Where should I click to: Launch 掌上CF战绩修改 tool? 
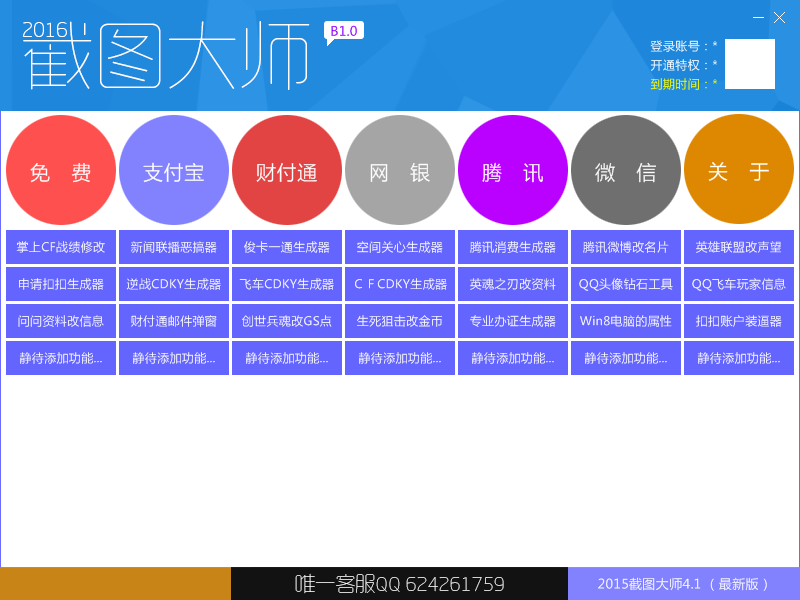click(x=61, y=247)
